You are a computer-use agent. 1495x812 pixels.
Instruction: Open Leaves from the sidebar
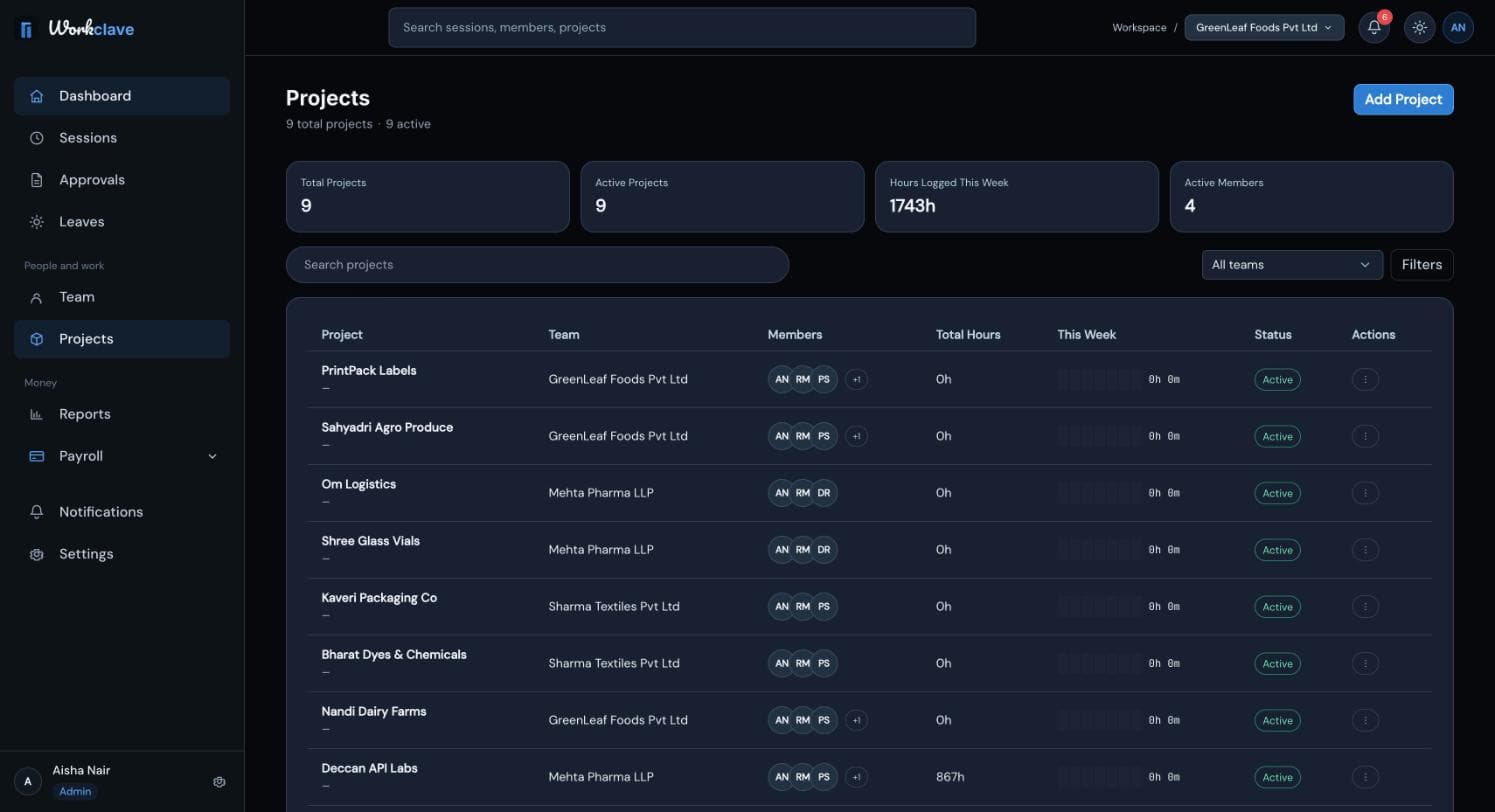click(122, 222)
